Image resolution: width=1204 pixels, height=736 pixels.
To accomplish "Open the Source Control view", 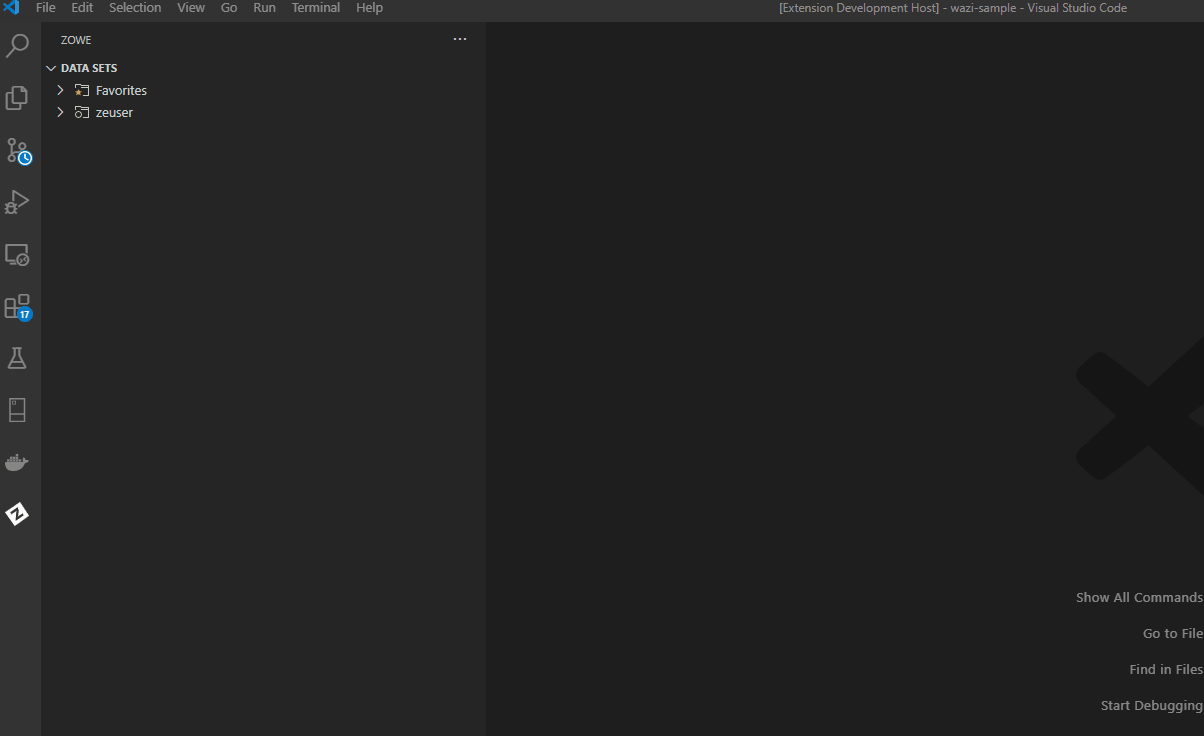I will pyautogui.click(x=18, y=151).
